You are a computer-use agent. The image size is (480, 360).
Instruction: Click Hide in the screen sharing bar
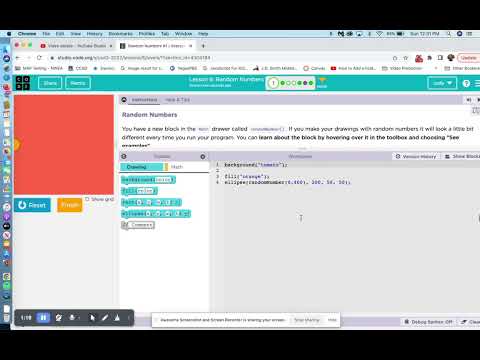pos(332,320)
